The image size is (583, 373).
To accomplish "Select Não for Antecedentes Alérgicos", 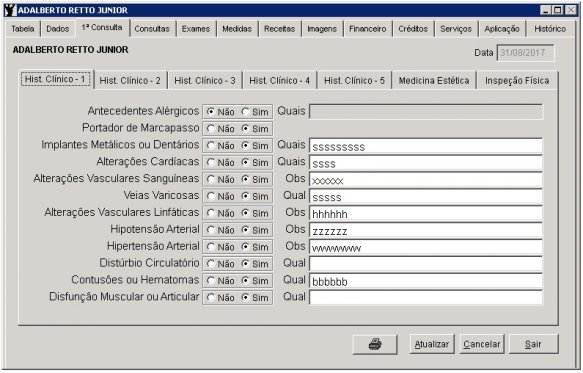I will [220, 112].
